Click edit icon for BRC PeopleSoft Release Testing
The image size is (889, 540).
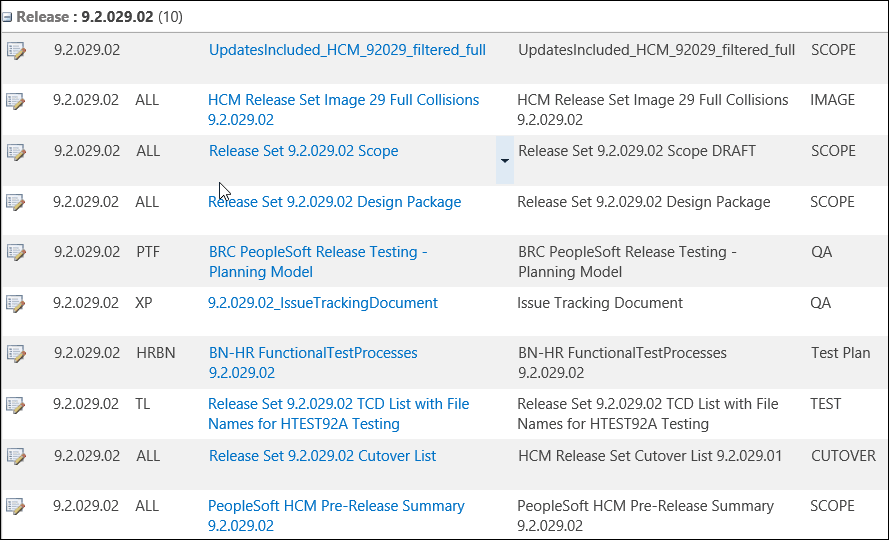(x=16, y=253)
